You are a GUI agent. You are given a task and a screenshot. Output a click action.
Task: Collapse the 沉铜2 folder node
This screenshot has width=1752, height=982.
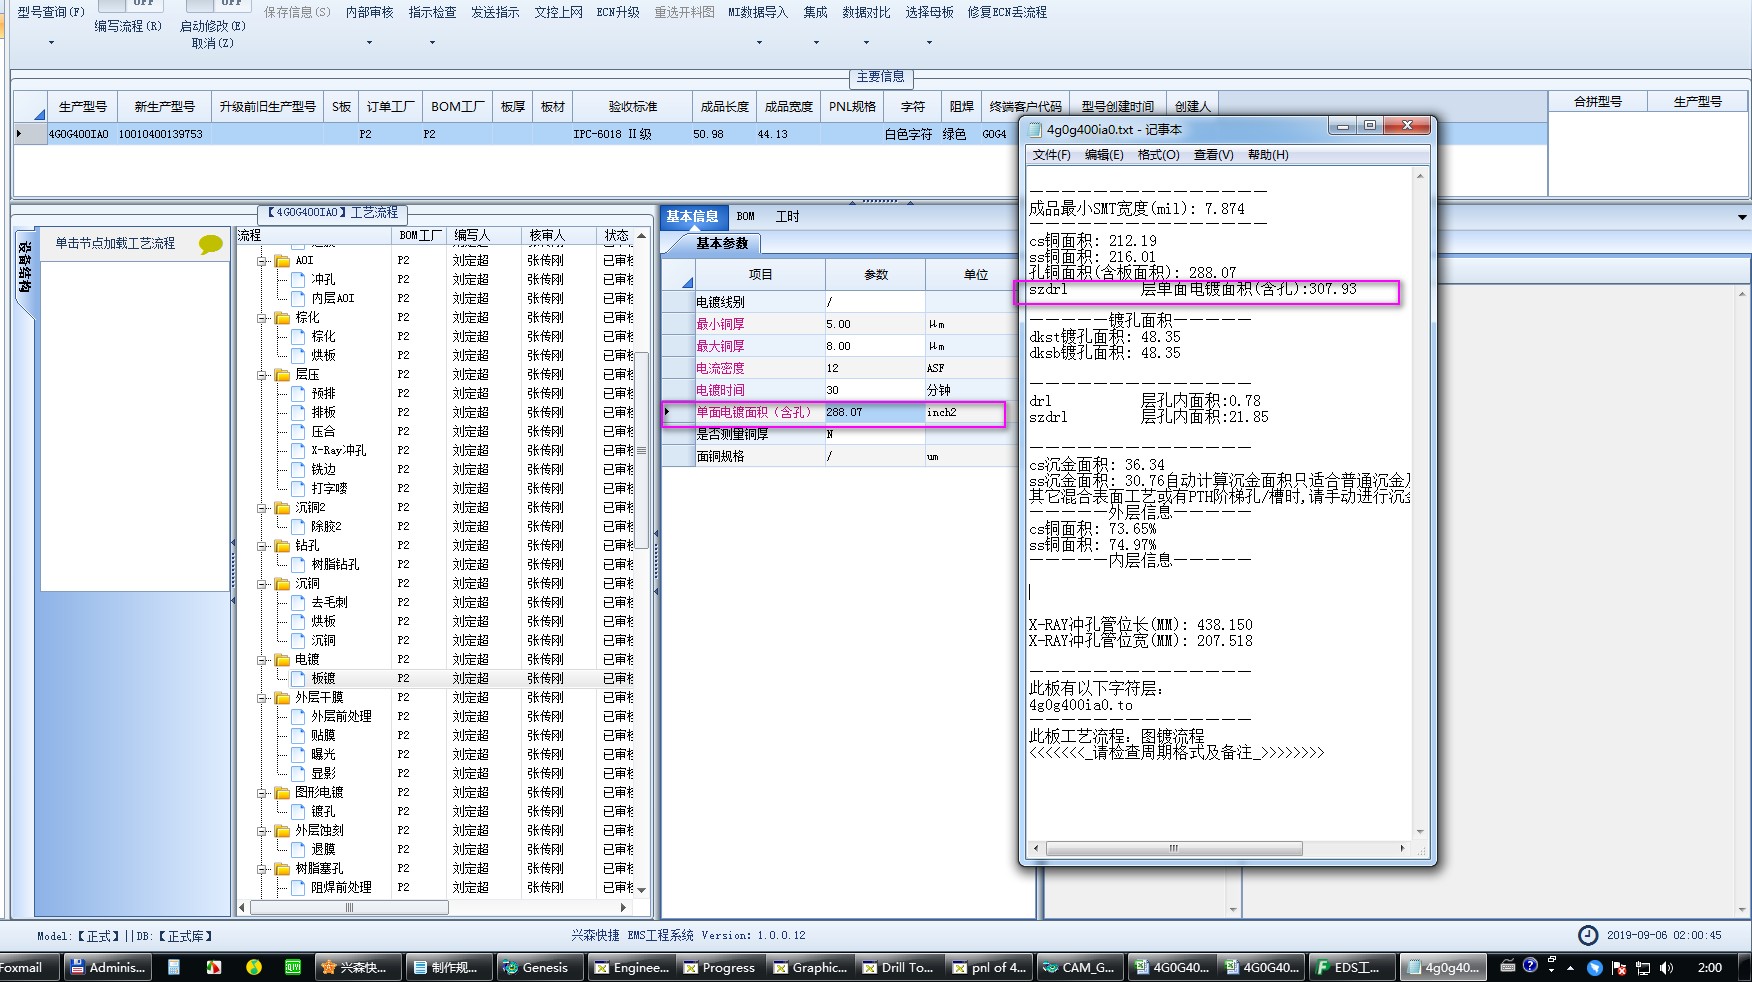point(263,508)
